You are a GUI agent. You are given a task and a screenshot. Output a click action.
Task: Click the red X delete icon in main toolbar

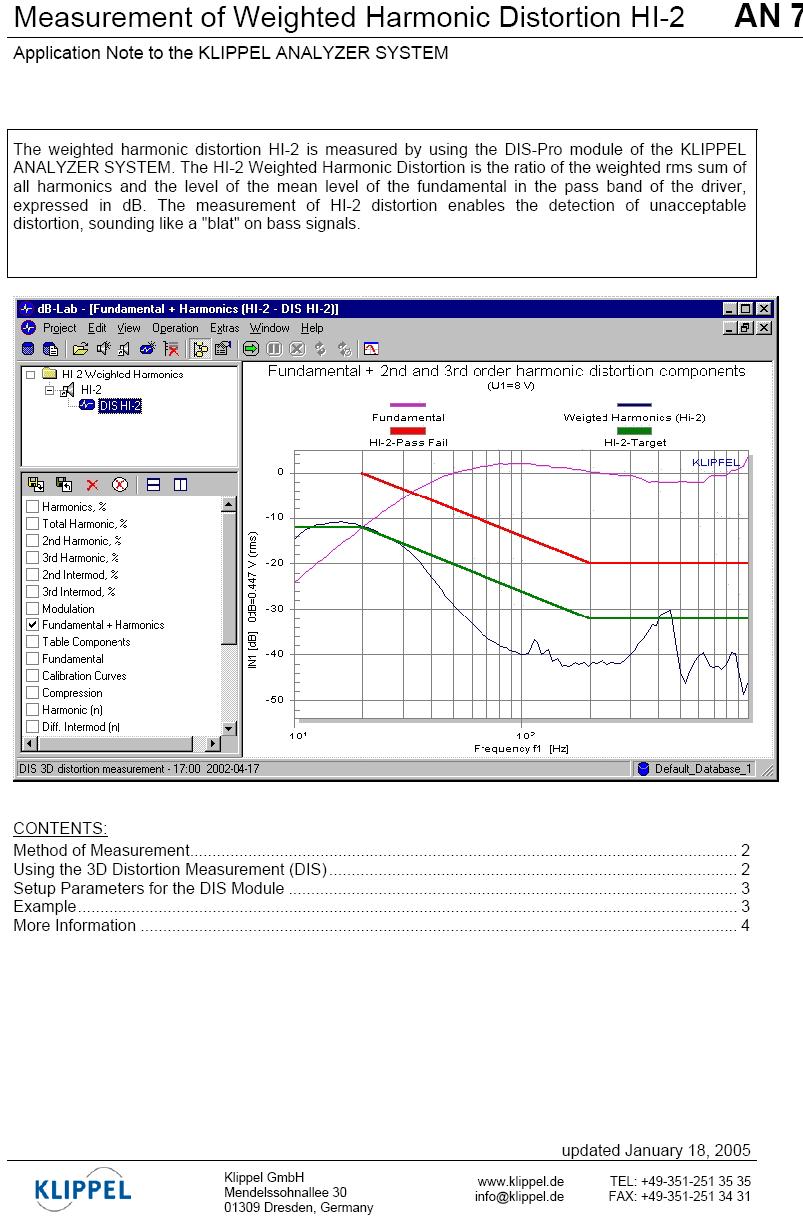[x=172, y=349]
